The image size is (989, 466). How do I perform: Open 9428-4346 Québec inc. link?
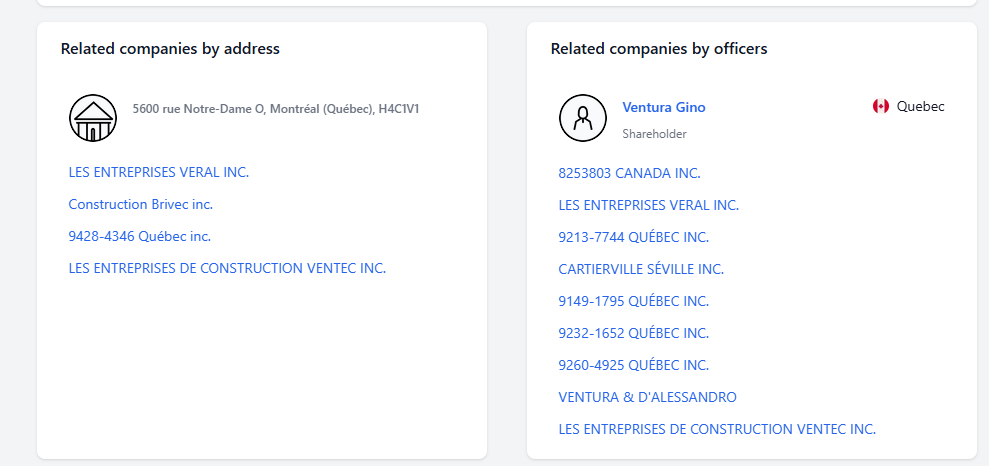[x=139, y=236]
